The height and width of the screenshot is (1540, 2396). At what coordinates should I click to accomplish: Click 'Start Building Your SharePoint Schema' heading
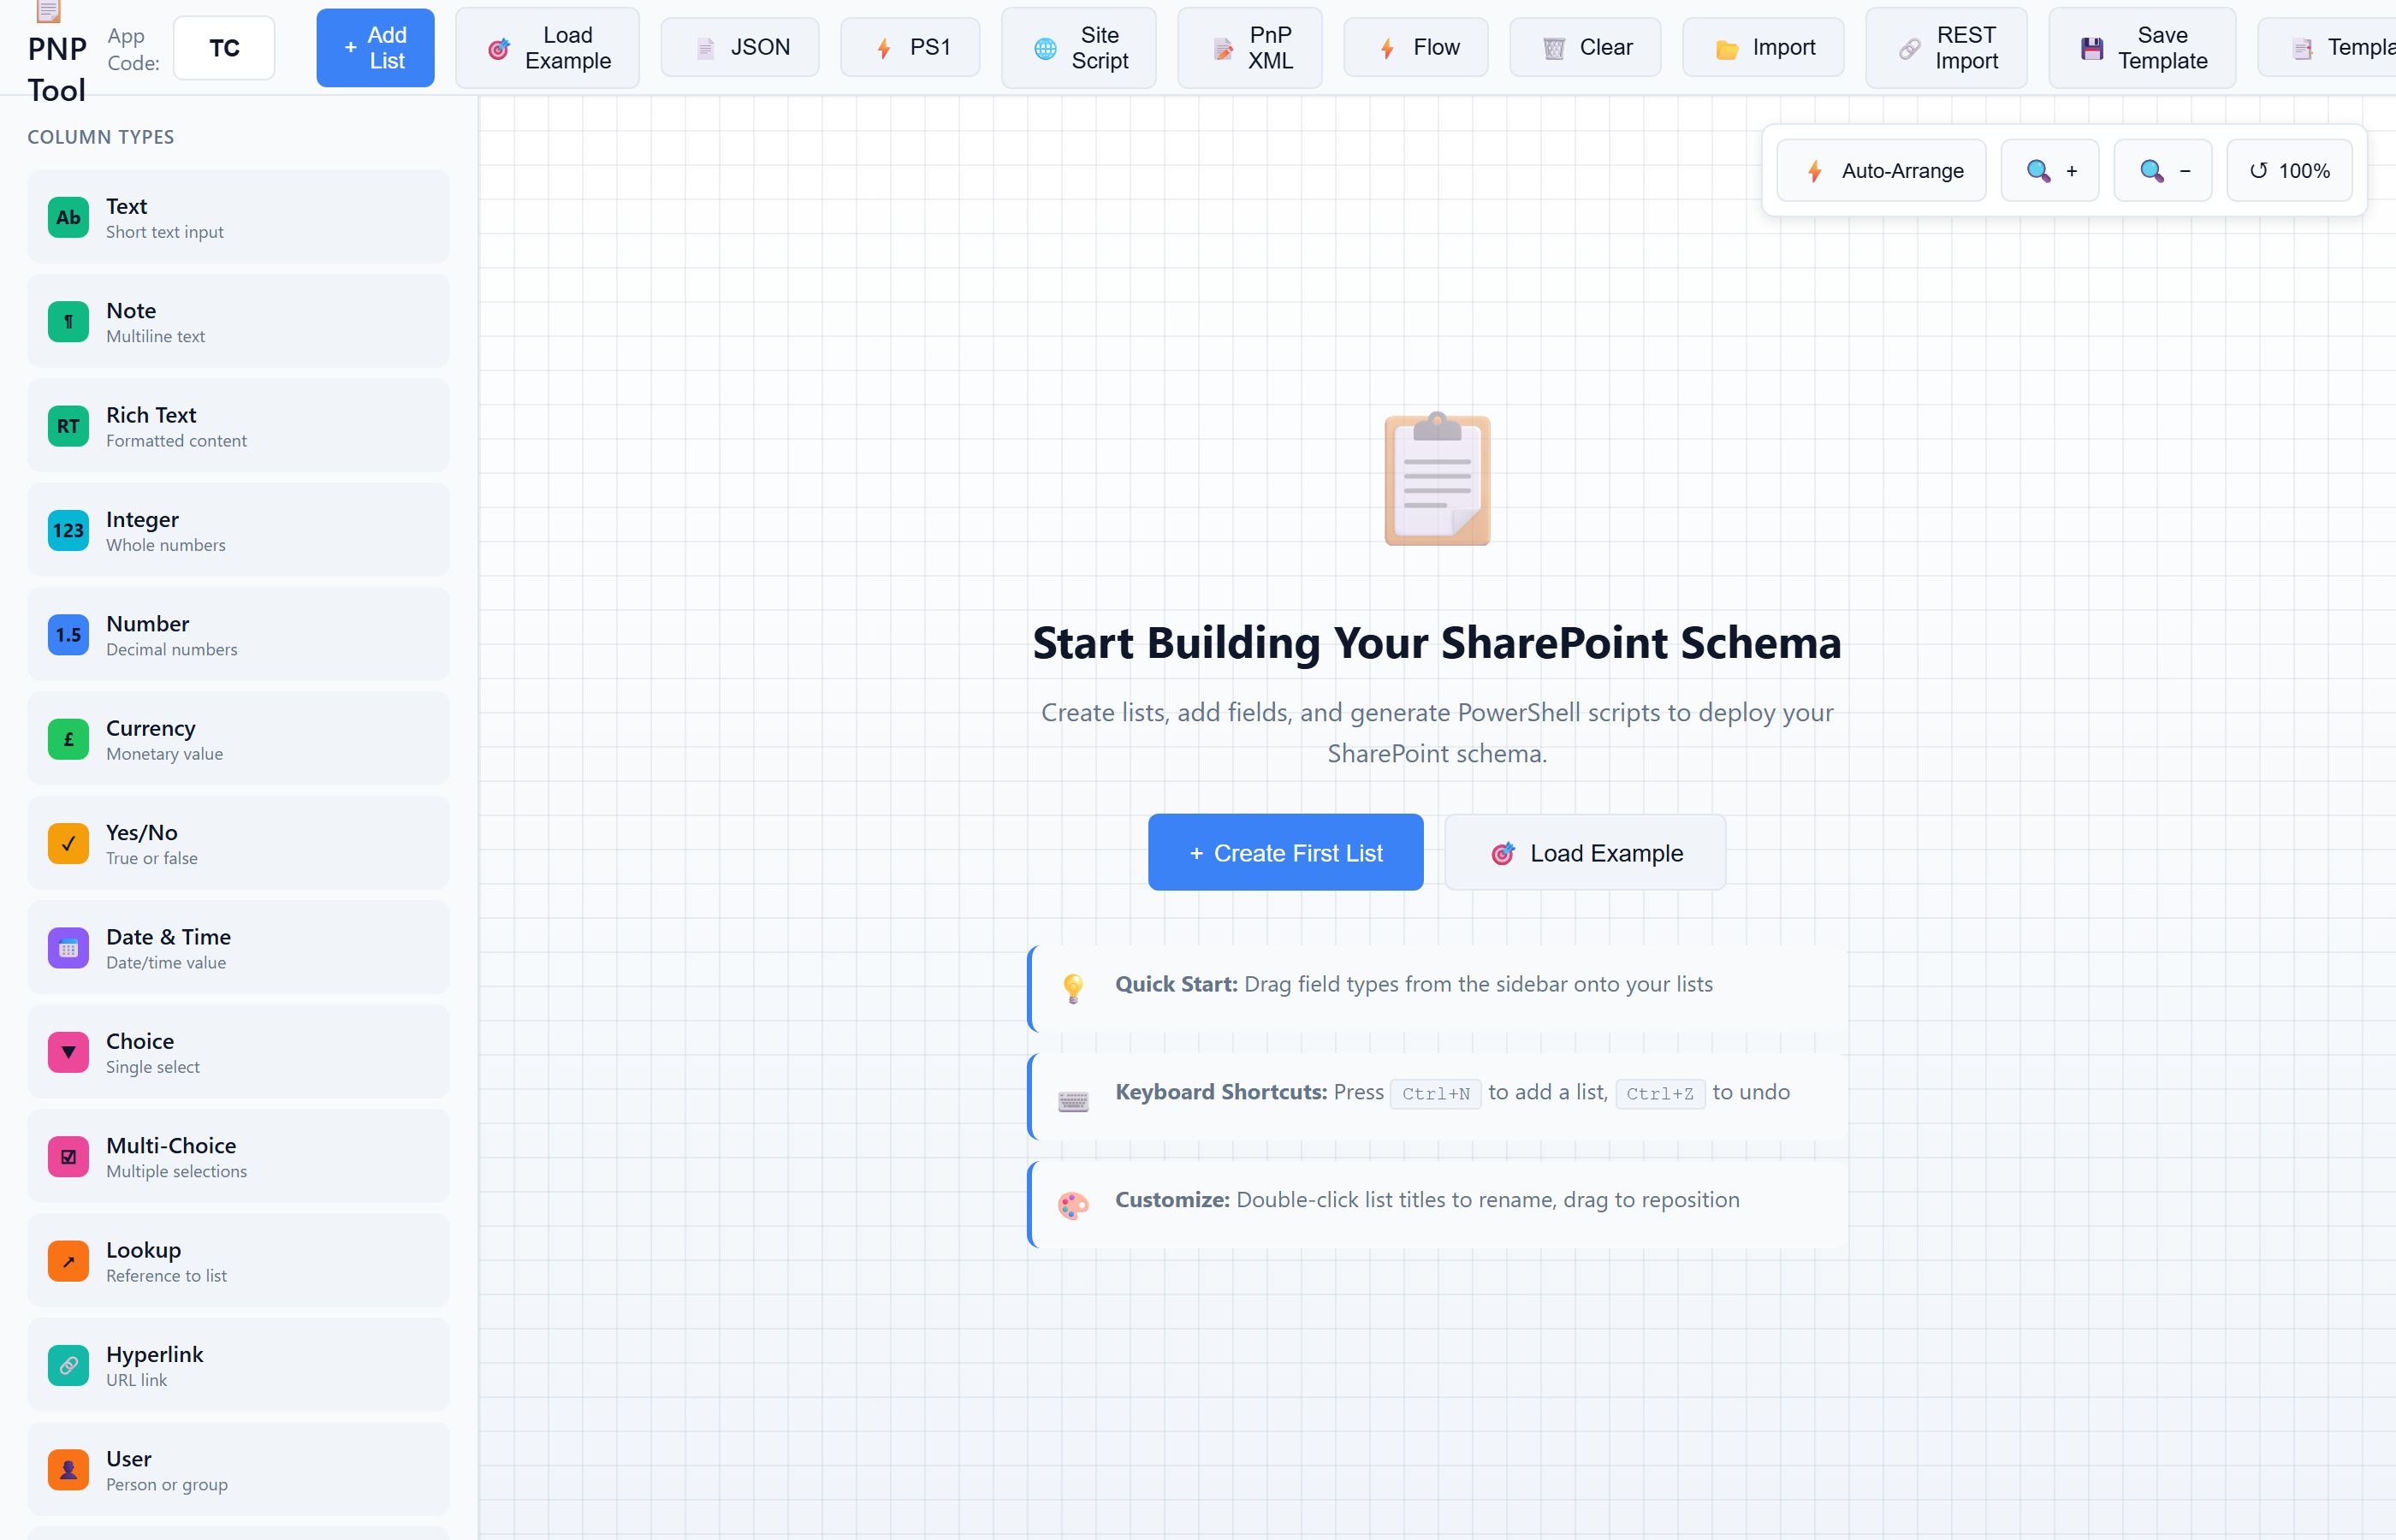(x=1437, y=642)
